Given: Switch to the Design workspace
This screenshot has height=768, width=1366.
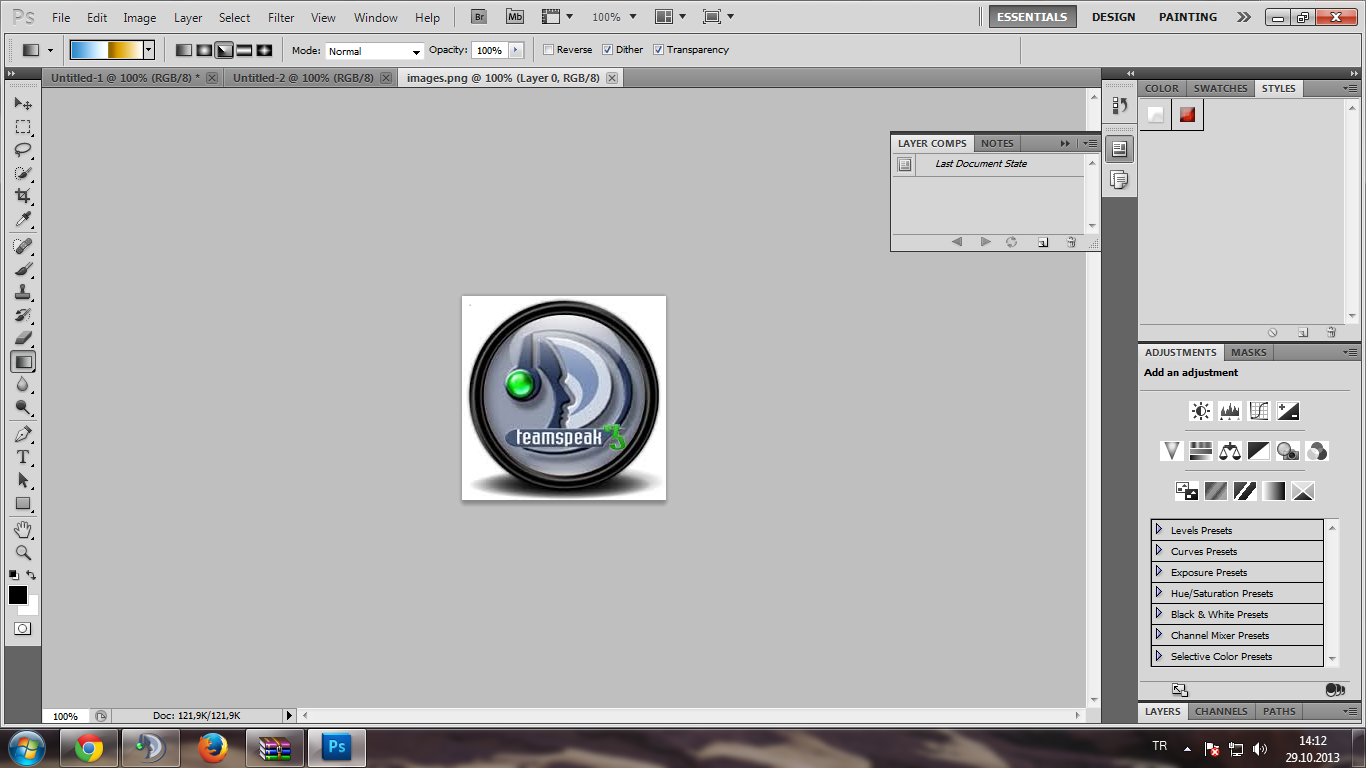Looking at the screenshot, I should coord(1113,17).
